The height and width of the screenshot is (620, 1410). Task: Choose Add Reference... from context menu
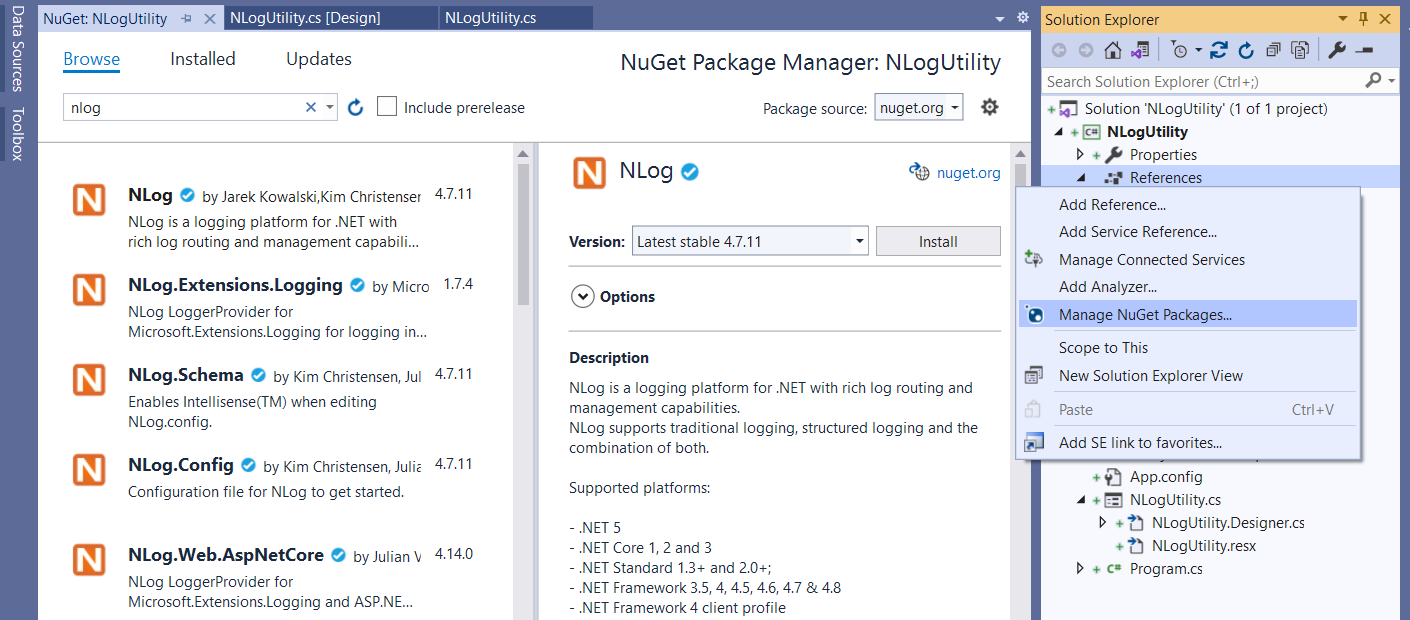coord(1188,204)
